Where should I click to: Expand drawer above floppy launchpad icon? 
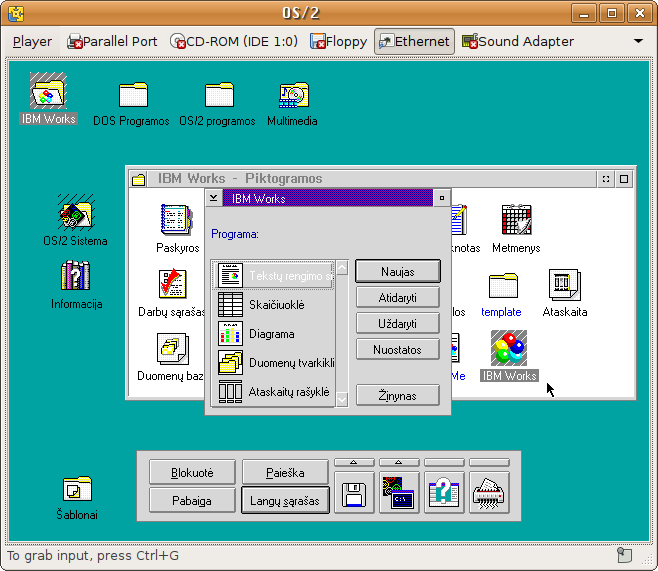pyautogui.click(x=354, y=462)
